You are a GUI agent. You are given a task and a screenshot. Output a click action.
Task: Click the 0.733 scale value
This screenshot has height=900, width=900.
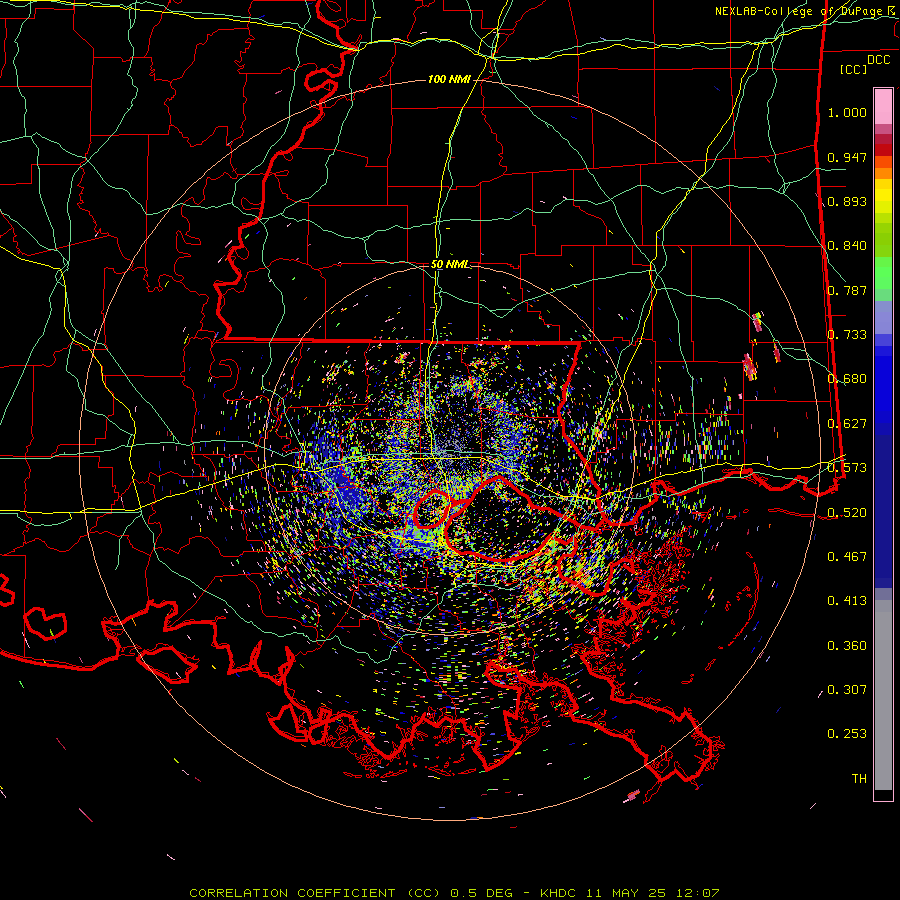[x=847, y=335]
